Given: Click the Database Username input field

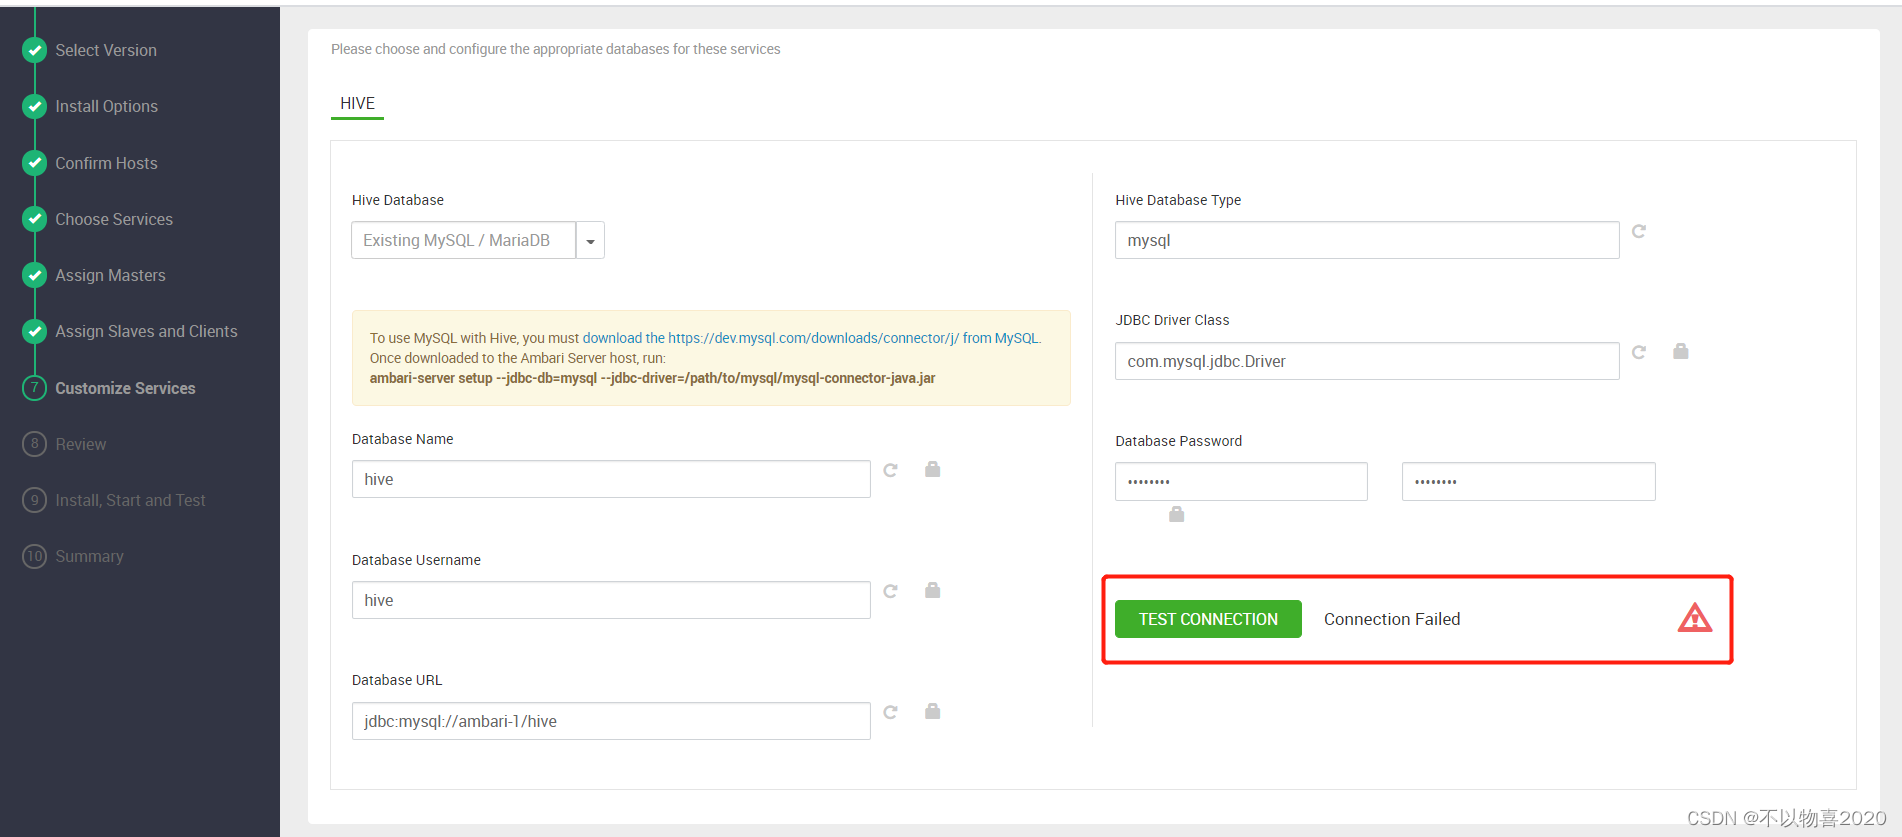Looking at the screenshot, I should point(611,600).
